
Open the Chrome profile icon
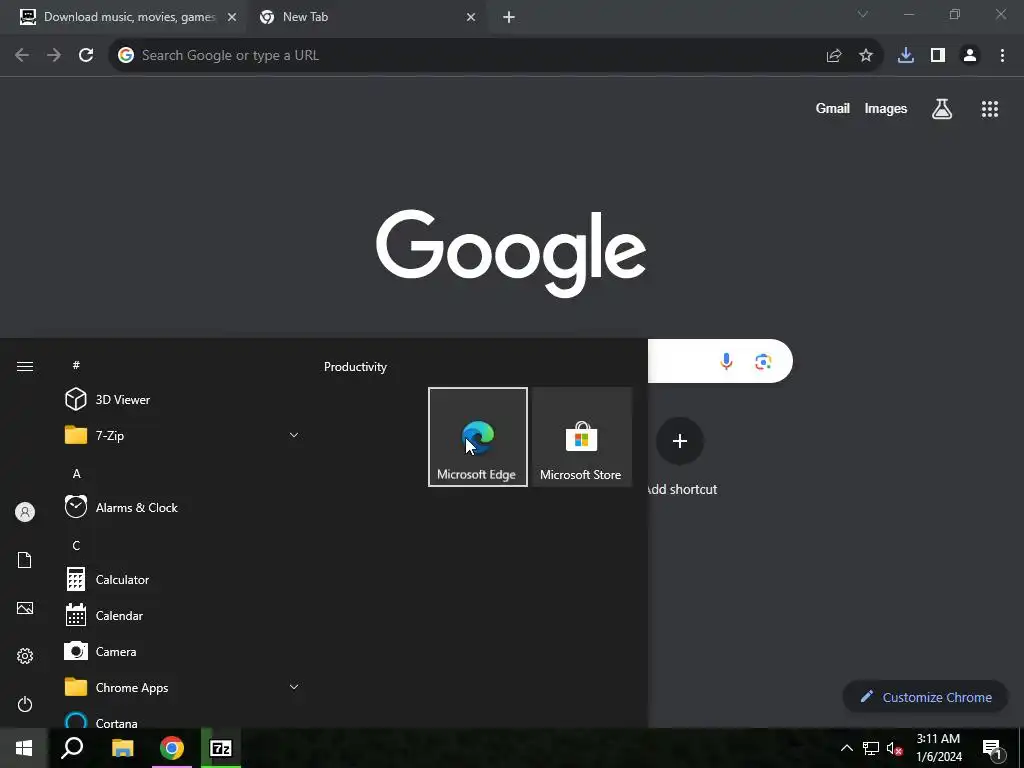pyautogui.click(x=970, y=56)
